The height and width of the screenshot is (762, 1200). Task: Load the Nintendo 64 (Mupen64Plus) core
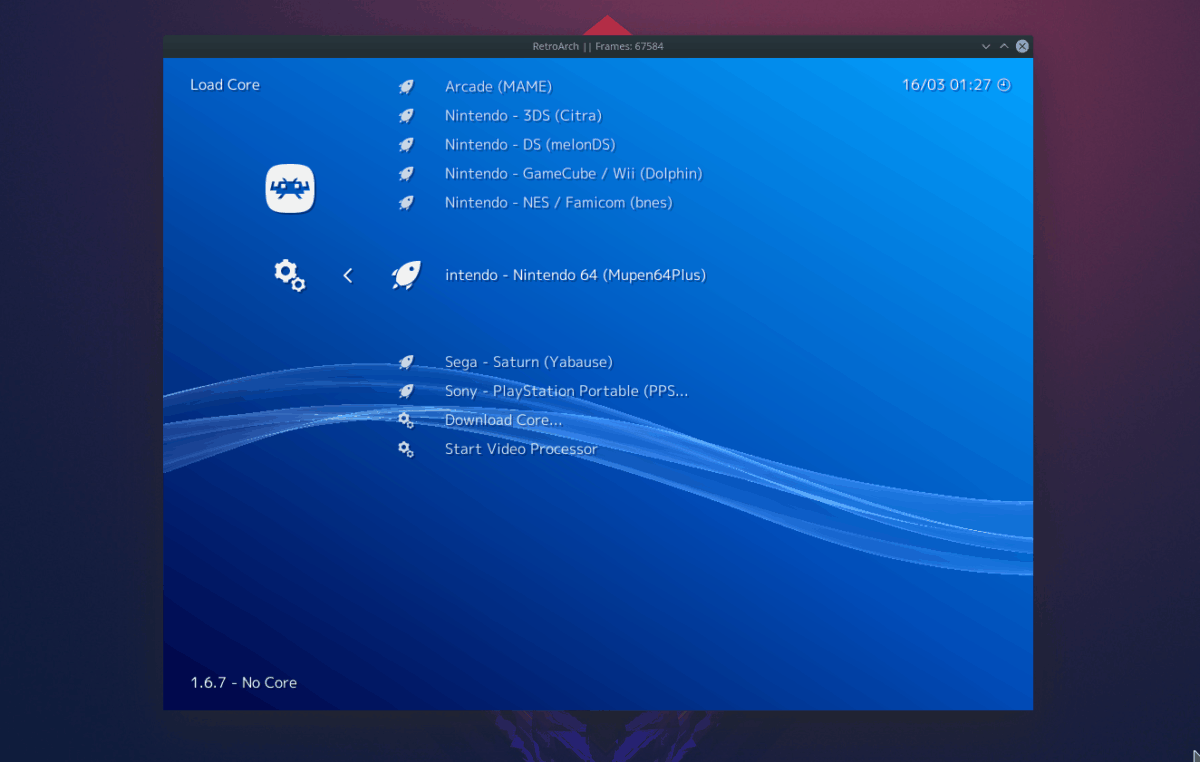tap(576, 275)
